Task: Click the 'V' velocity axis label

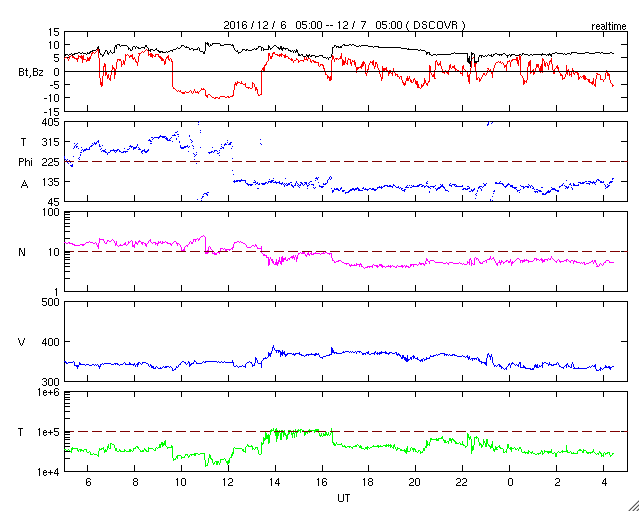Action: point(22,342)
